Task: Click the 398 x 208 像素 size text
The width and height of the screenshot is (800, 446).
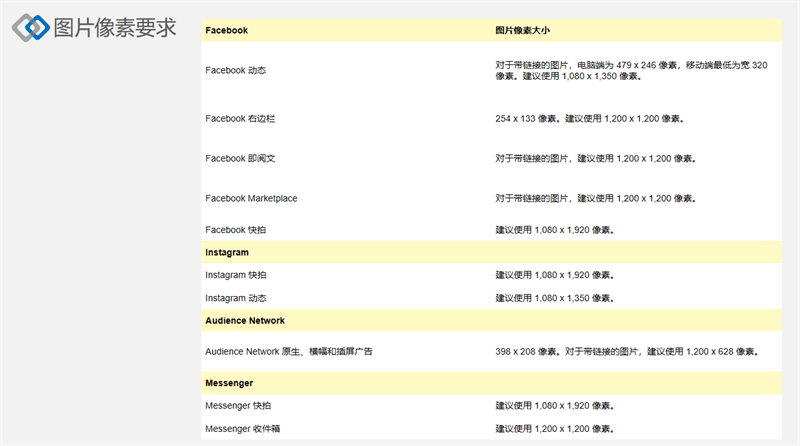Action: [627, 351]
